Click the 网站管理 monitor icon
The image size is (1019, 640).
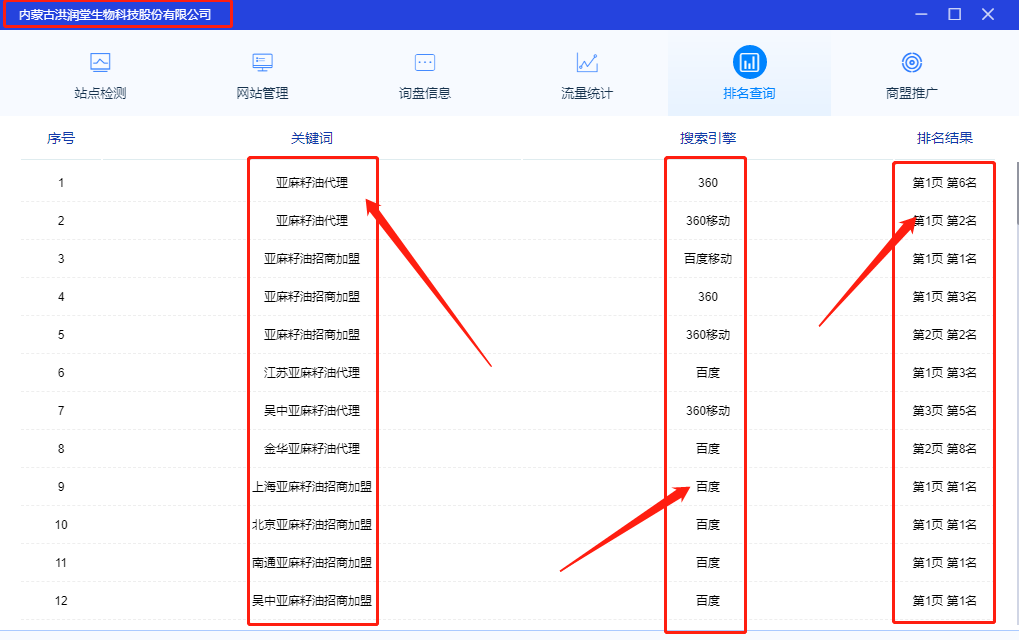point(261,62)
